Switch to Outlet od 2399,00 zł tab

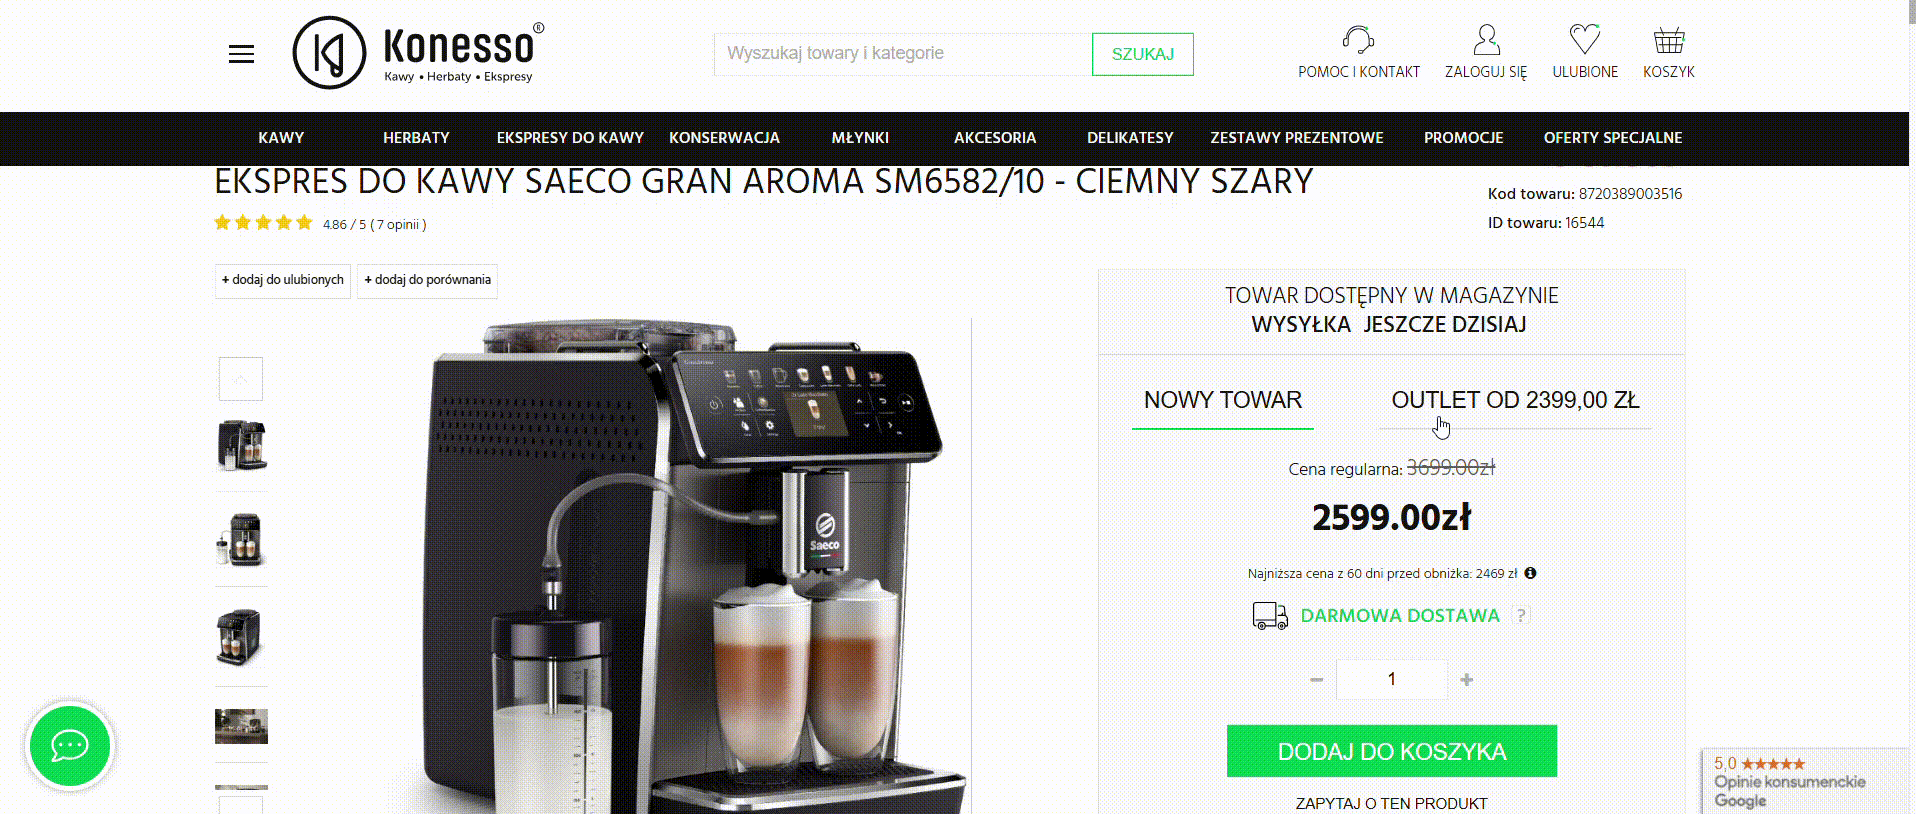[x=1515, y=400]
